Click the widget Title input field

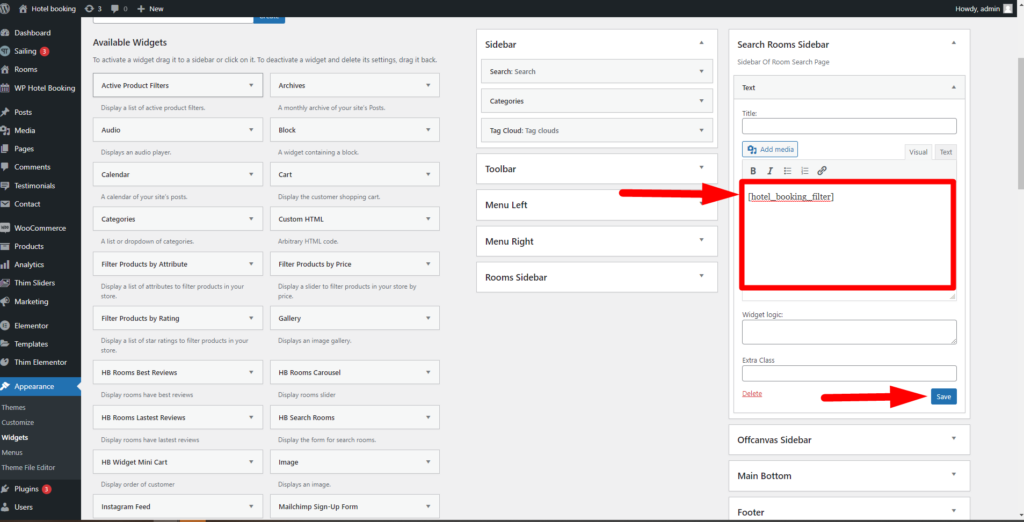pos(849,127)
